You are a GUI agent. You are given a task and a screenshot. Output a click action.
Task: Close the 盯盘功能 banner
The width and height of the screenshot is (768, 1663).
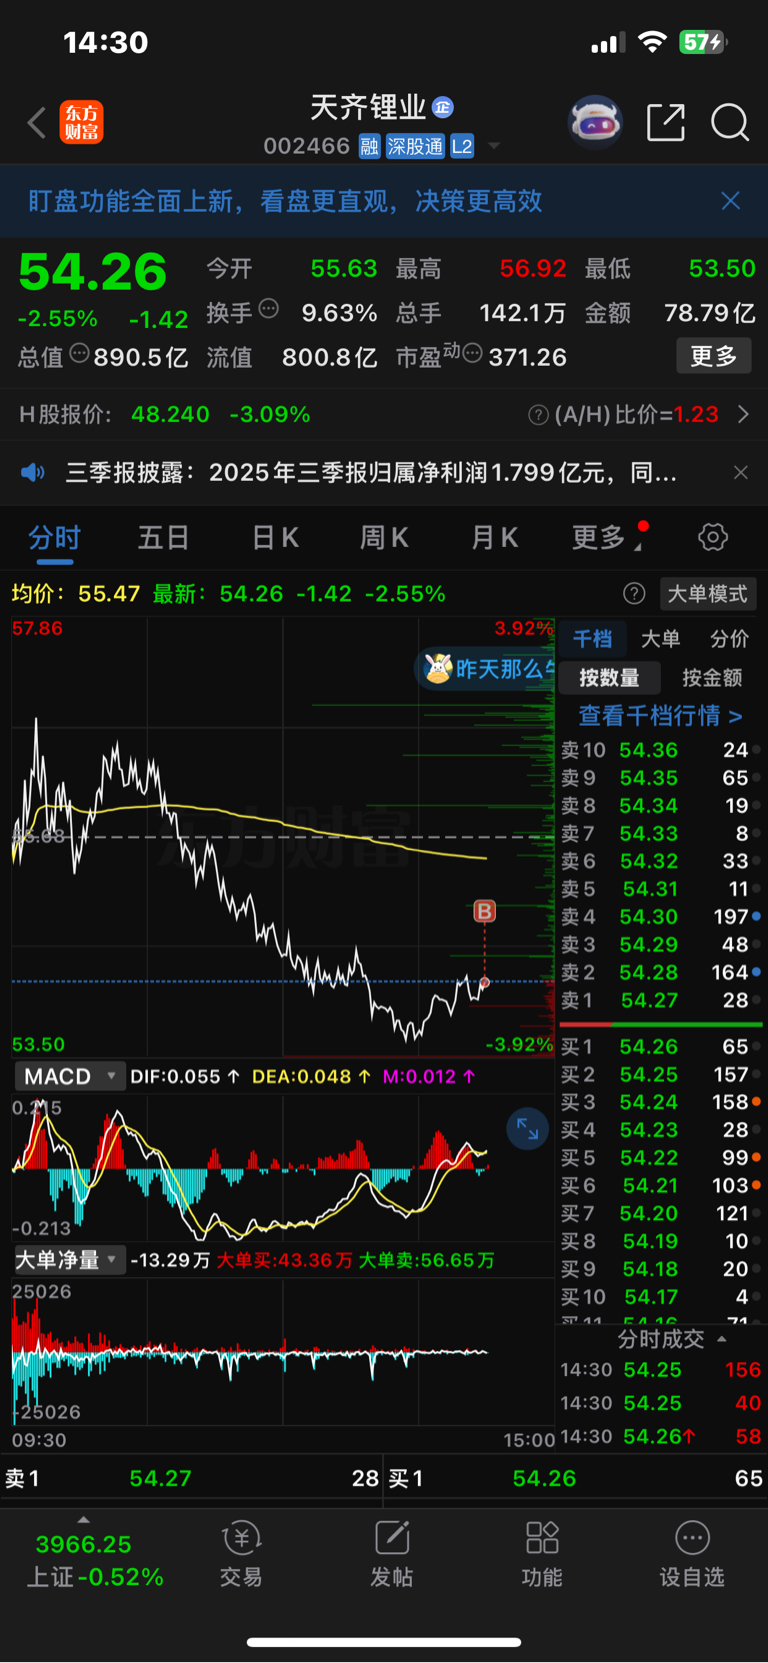(x=731, y=201)
